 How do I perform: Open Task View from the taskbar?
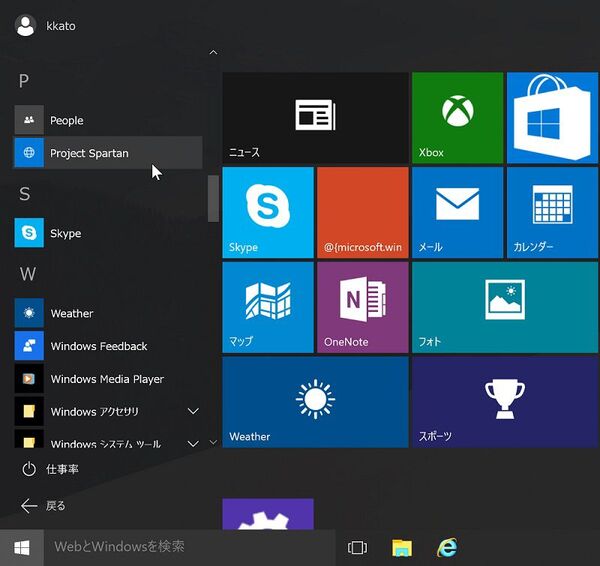click(357, 548)
